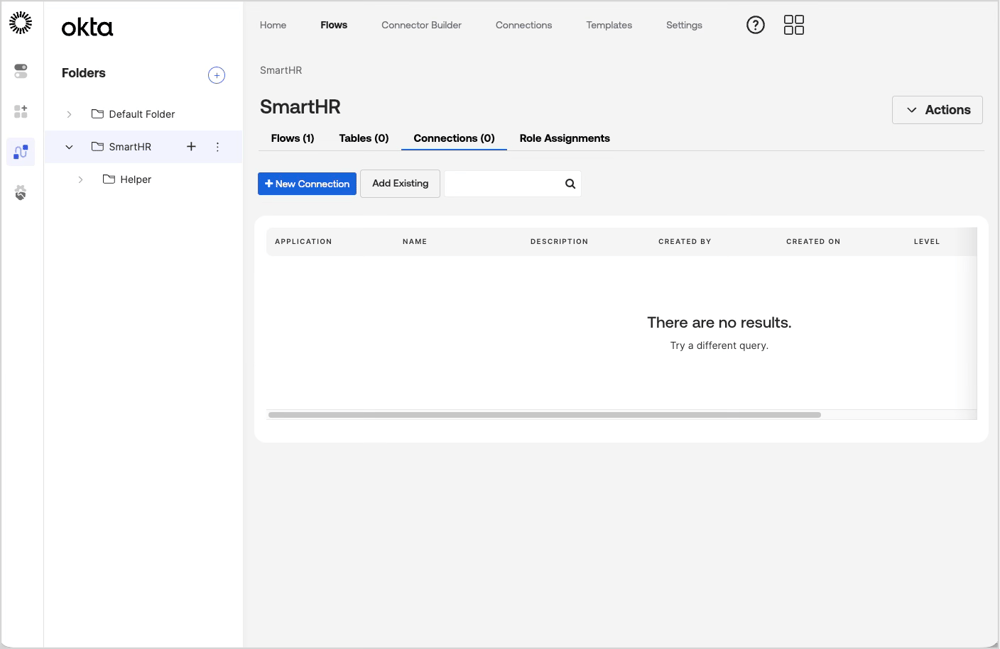The image size is (1000, 649).
Task: Open Settings in top navigation
Action: coord(684,25)
